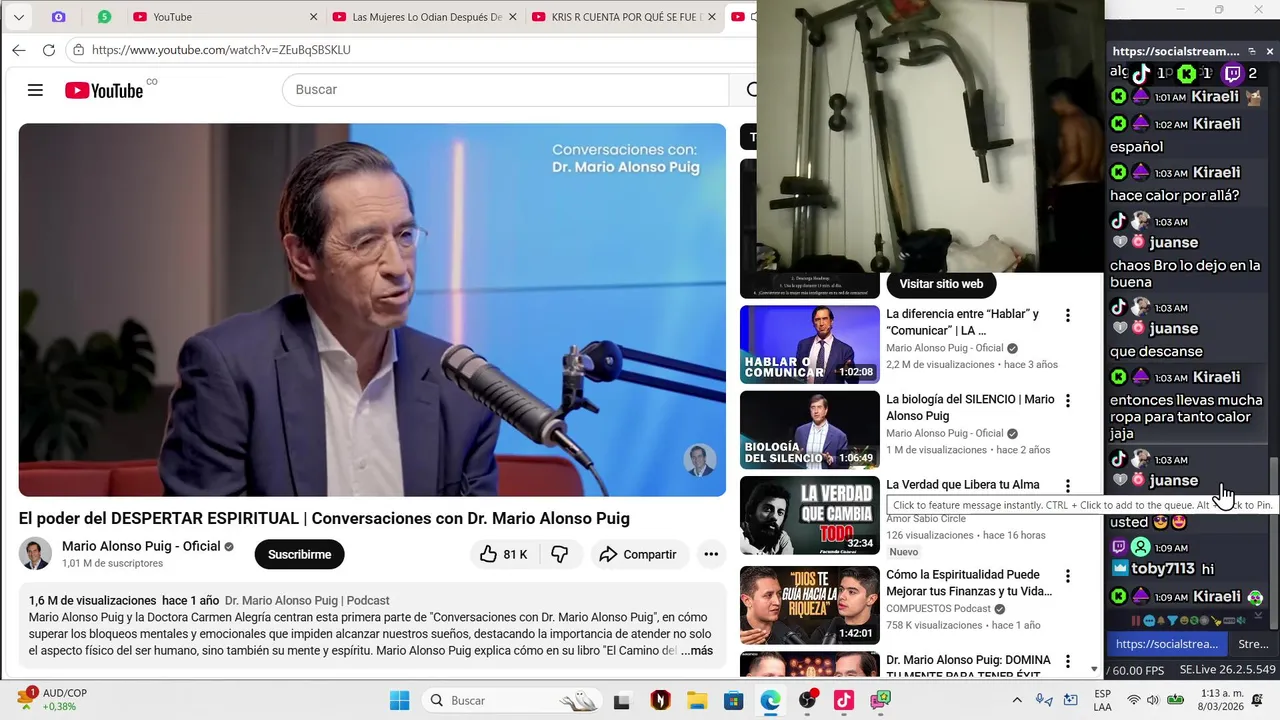The height and width of the screenshot is (720, 1280).
Task: Click Kick viewer count icon in chat
Action: [1186, 73]
